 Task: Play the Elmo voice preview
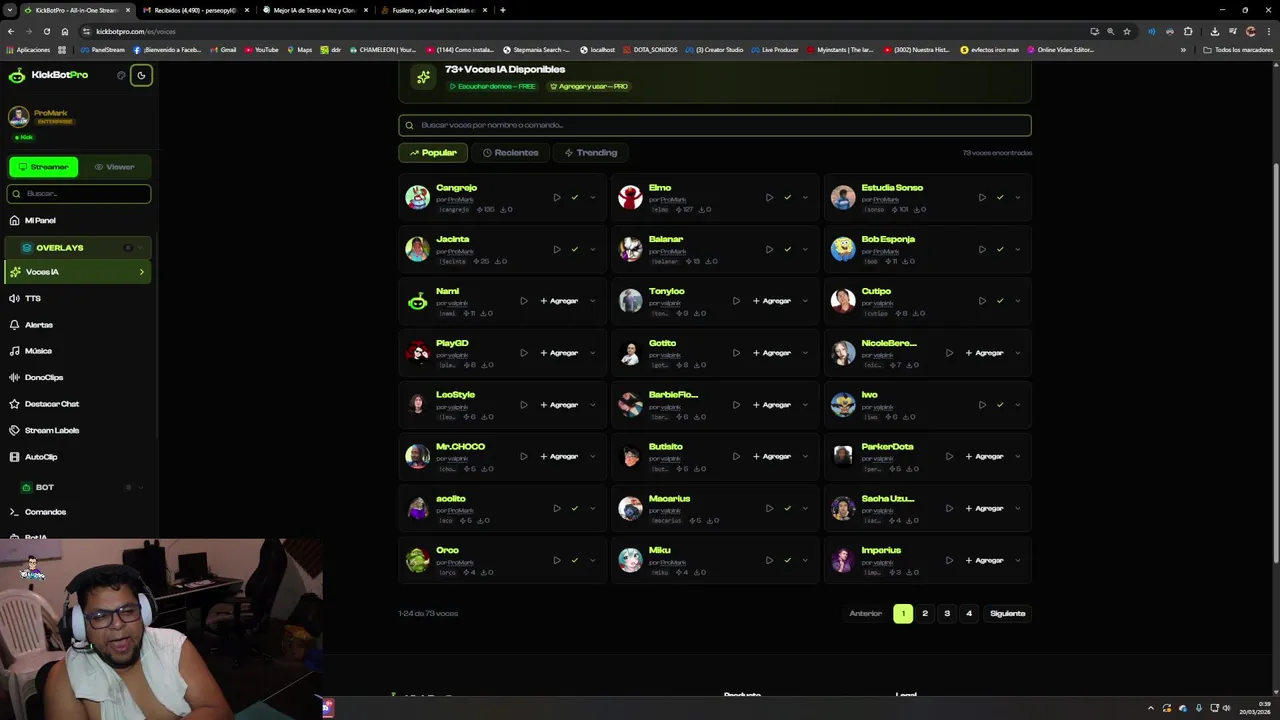(769, 197)
